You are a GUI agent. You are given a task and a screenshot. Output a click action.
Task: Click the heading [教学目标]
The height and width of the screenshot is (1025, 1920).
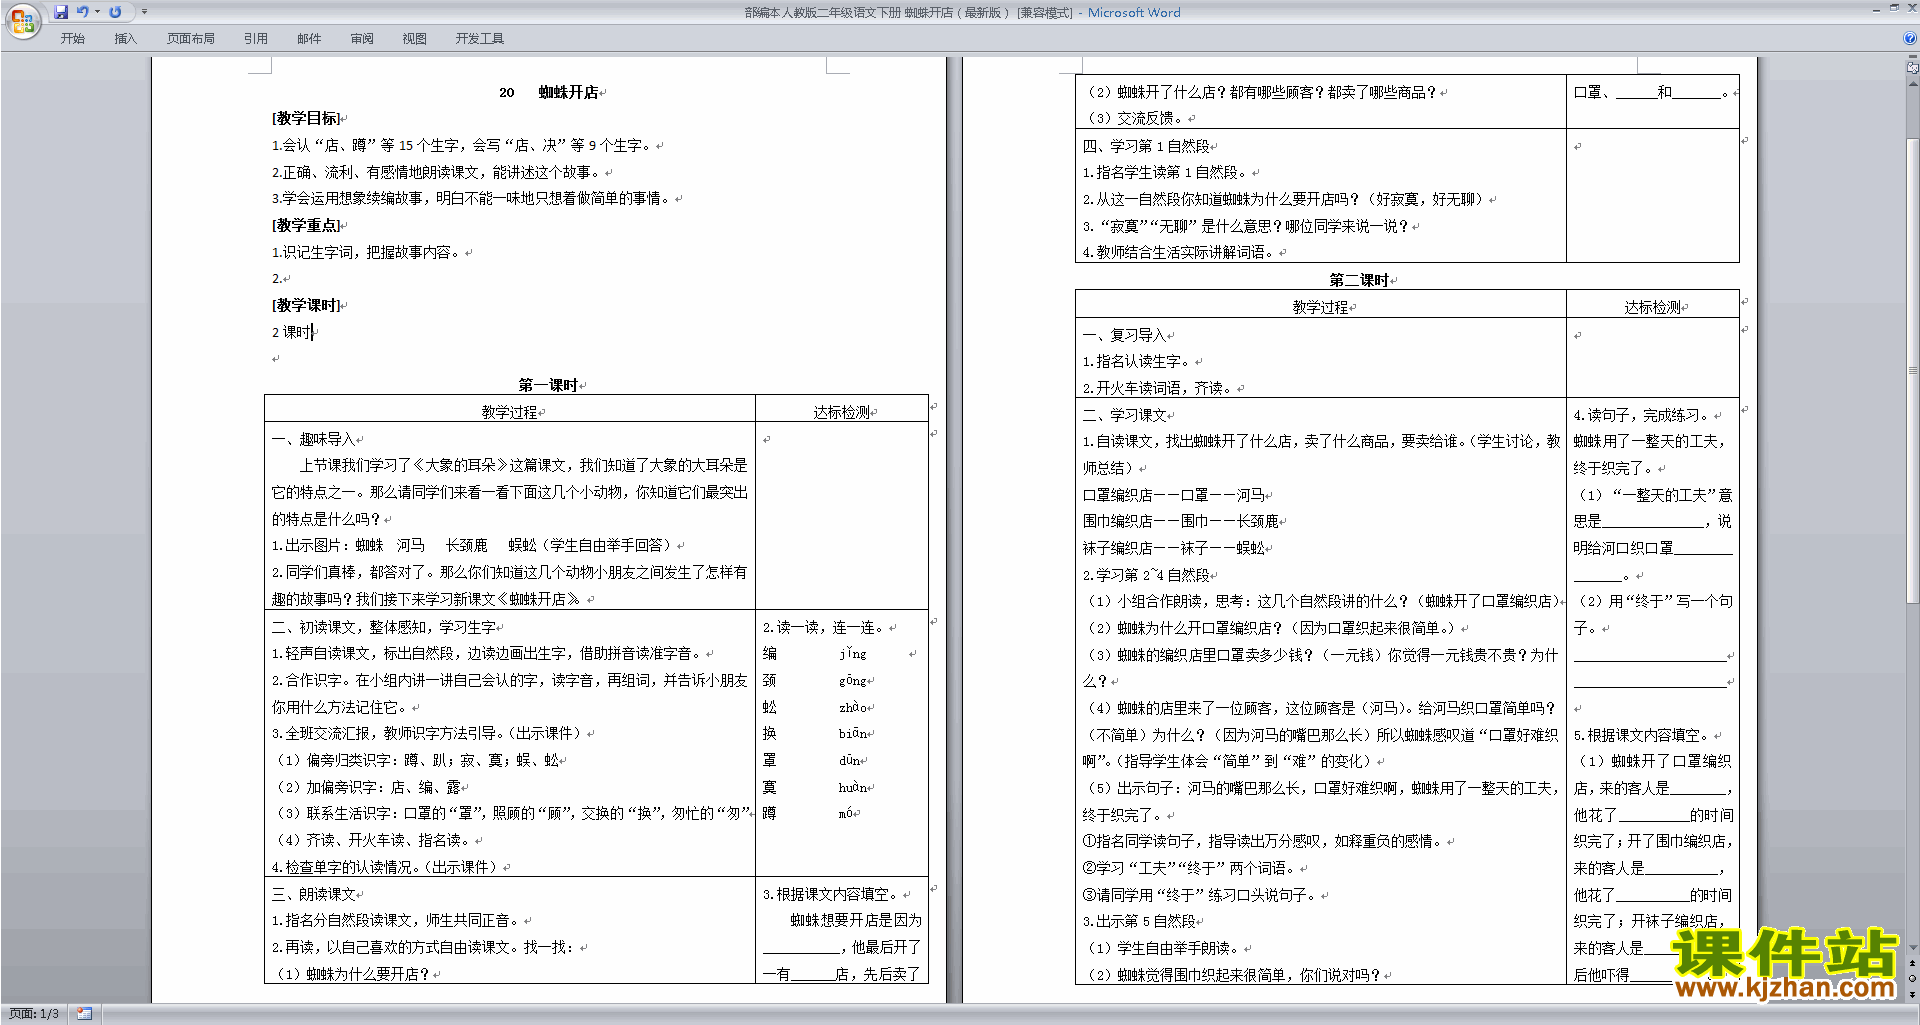[x=306, y=118]
